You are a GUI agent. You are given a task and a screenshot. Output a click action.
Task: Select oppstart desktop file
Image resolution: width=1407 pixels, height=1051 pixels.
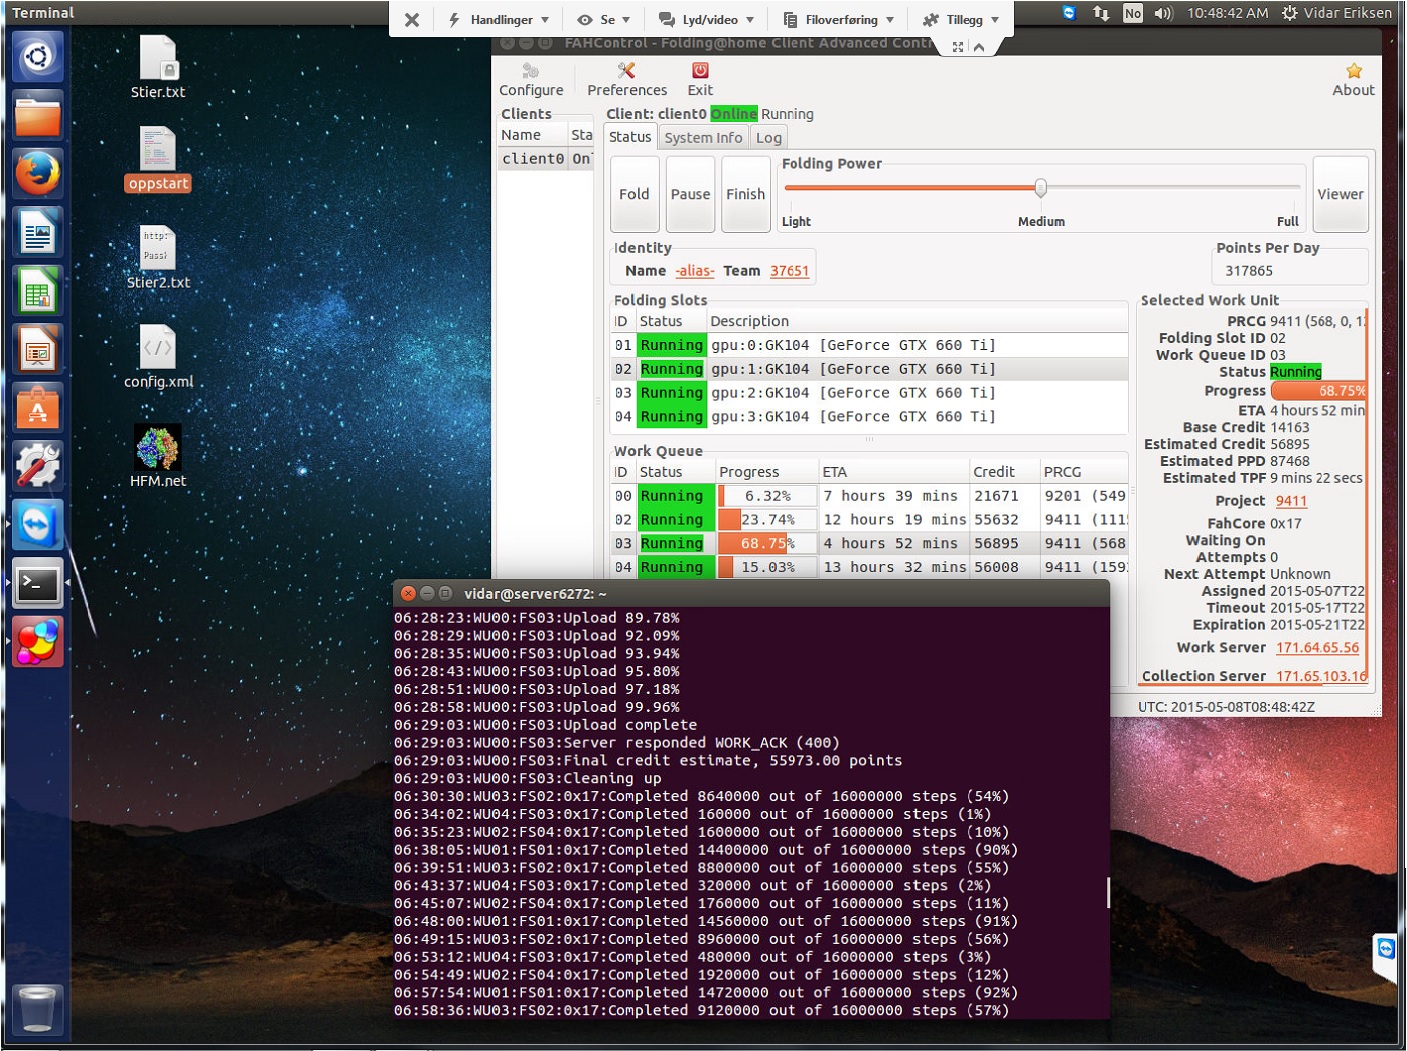158,159
